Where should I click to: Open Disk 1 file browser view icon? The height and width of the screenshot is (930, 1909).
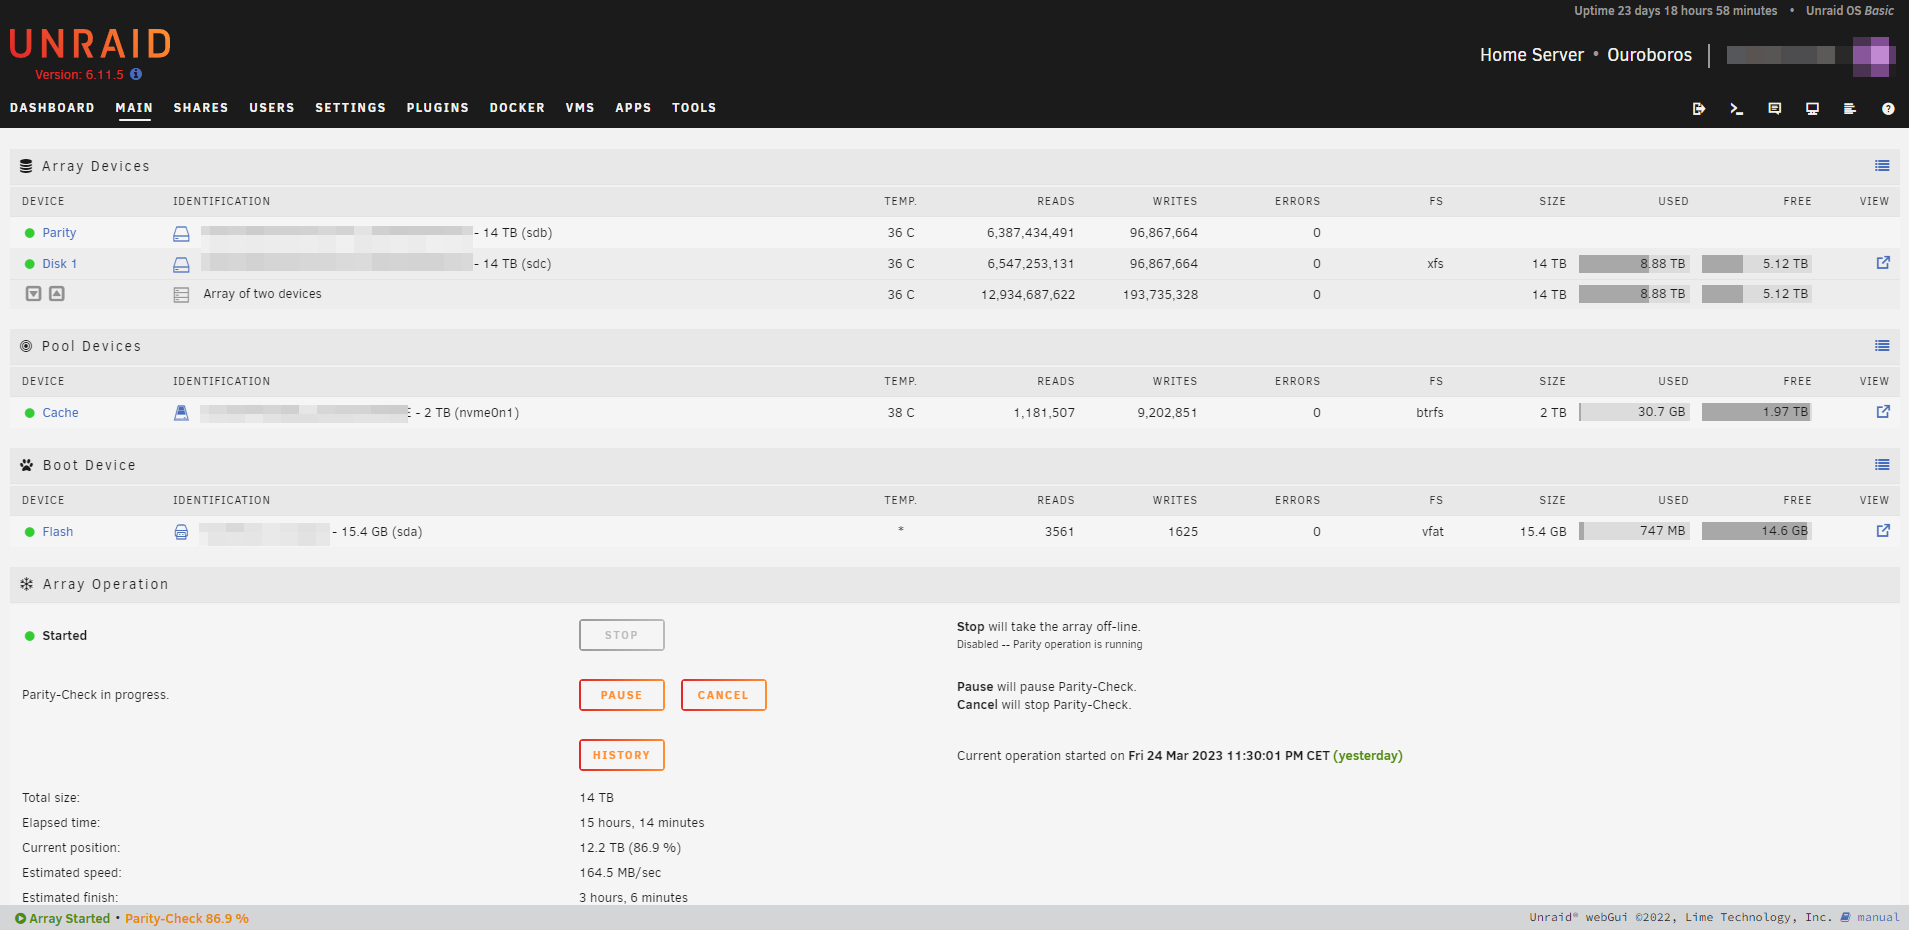click(1883, 263)
